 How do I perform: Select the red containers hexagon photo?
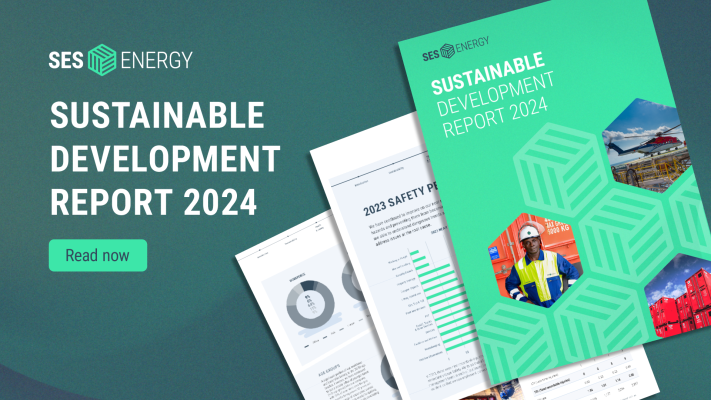[x=680, y=300]
